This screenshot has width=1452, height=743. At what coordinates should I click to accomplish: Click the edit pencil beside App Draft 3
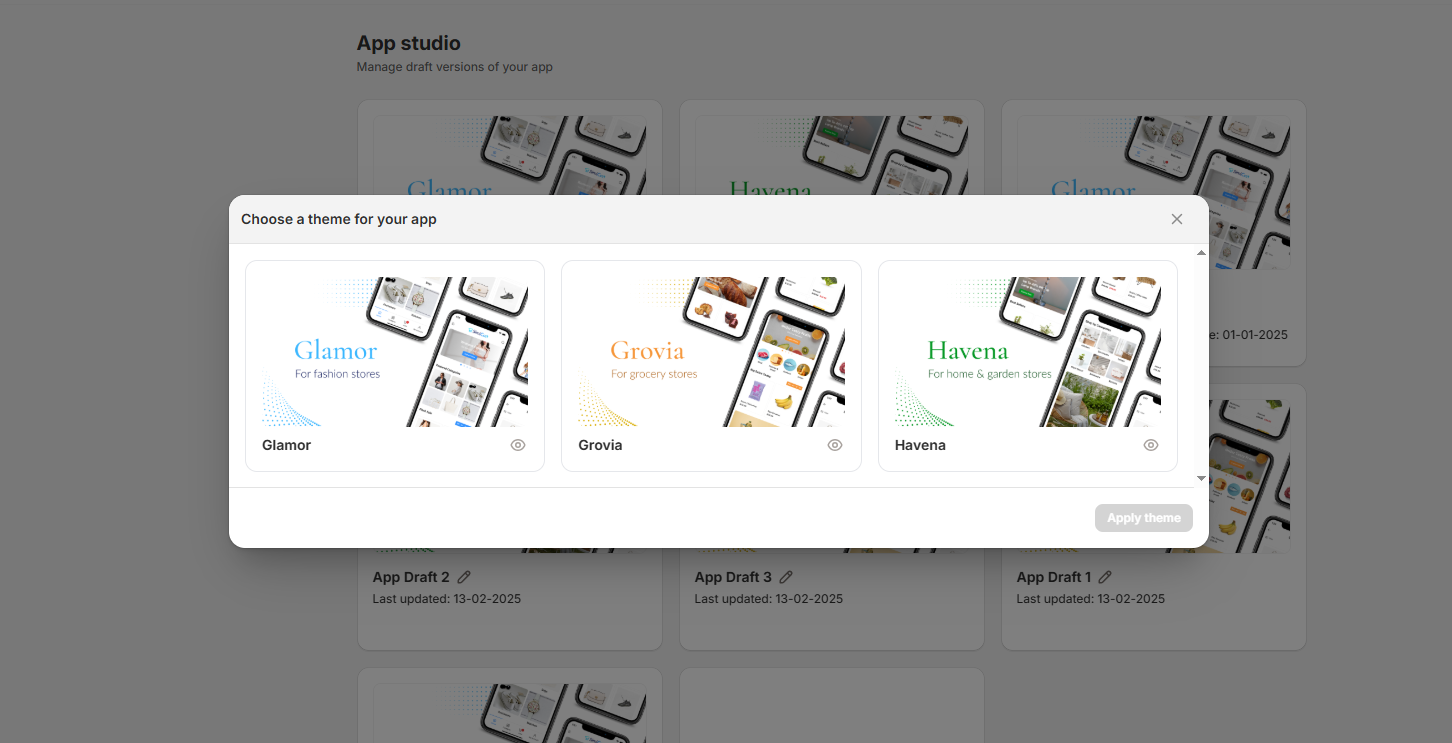pyautogui.click(x=786, y=577)
